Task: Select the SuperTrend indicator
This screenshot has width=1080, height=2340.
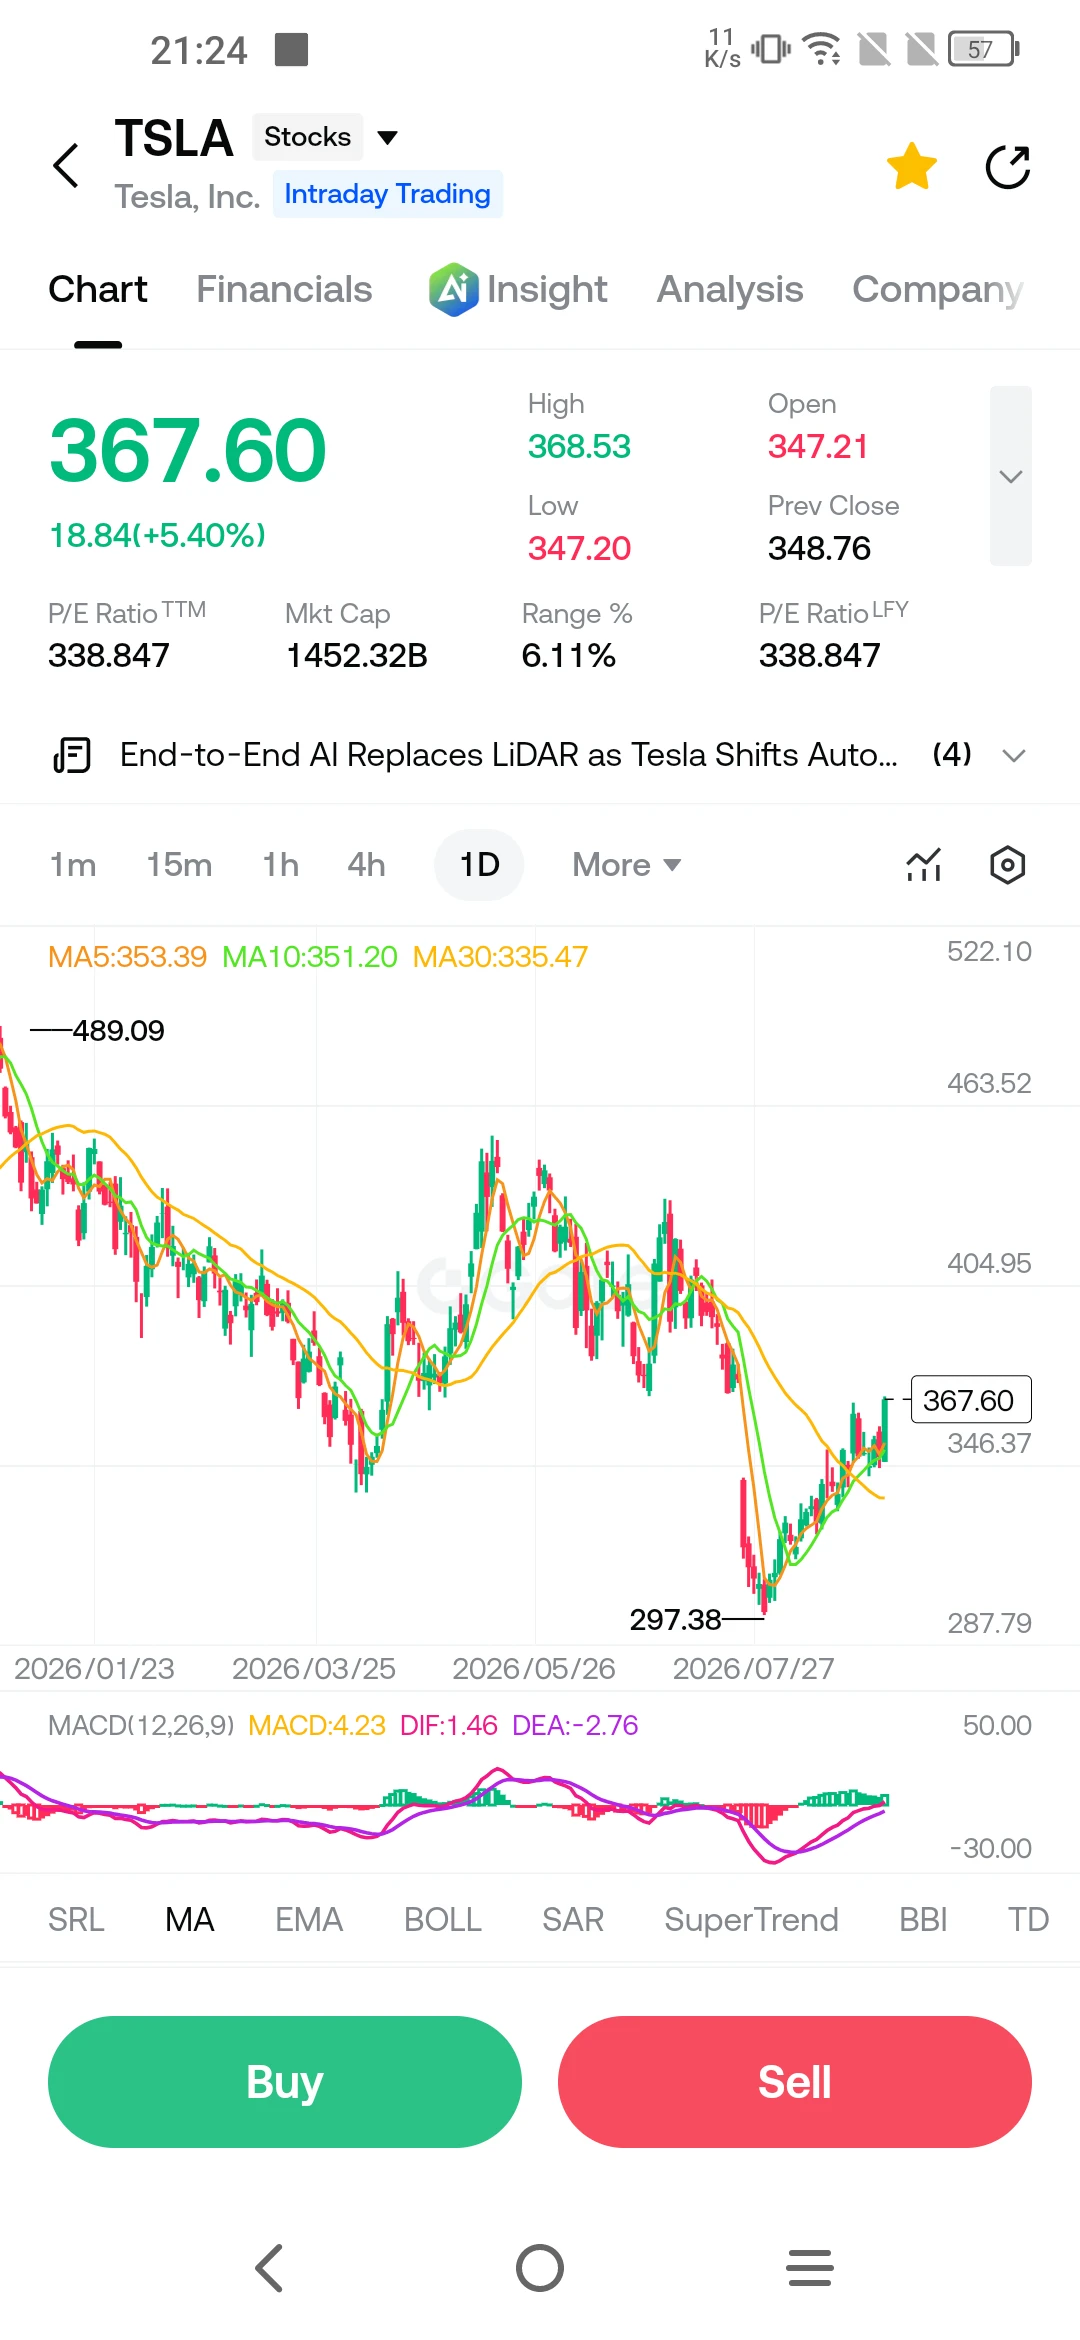Action: pyautogui.click(x=752, y=1920)
